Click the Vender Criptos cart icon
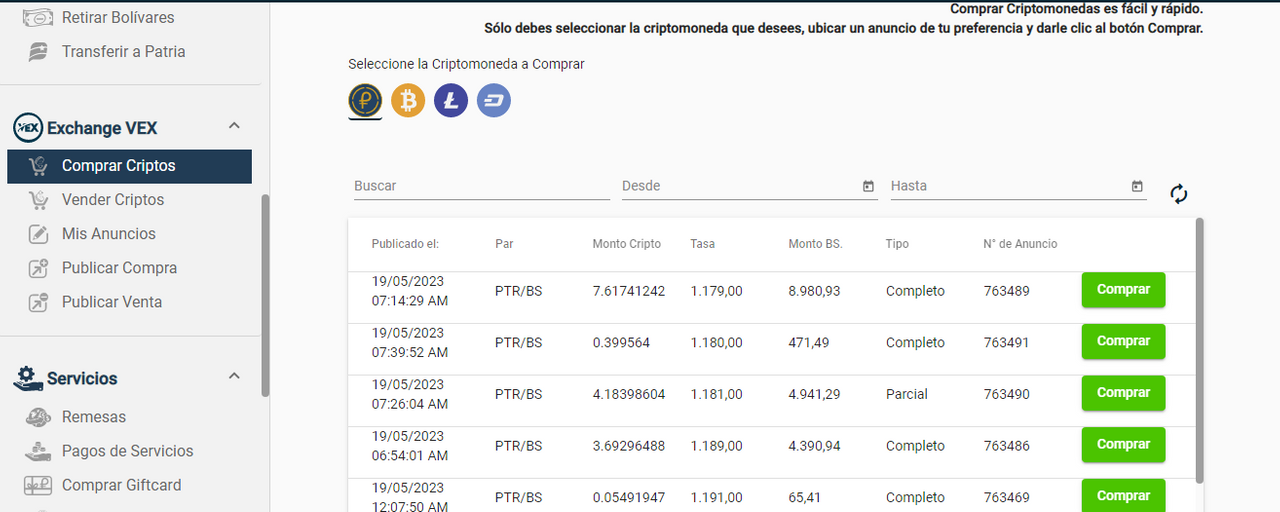This screenshot has height=512, width=1280. [38, 200]
